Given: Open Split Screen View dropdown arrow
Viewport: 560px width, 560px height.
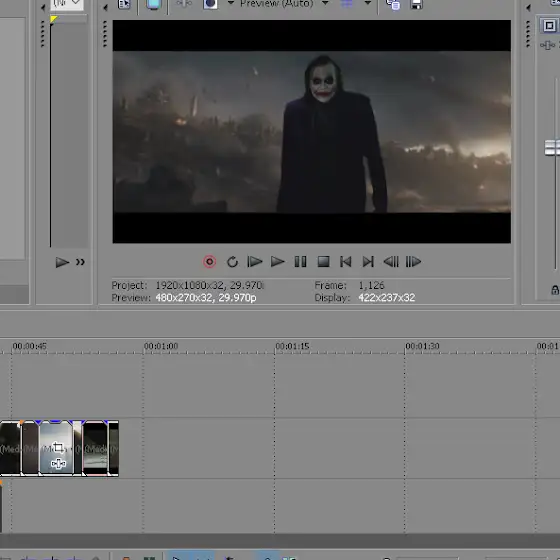Looking at the screenshot, I should 231,3.
